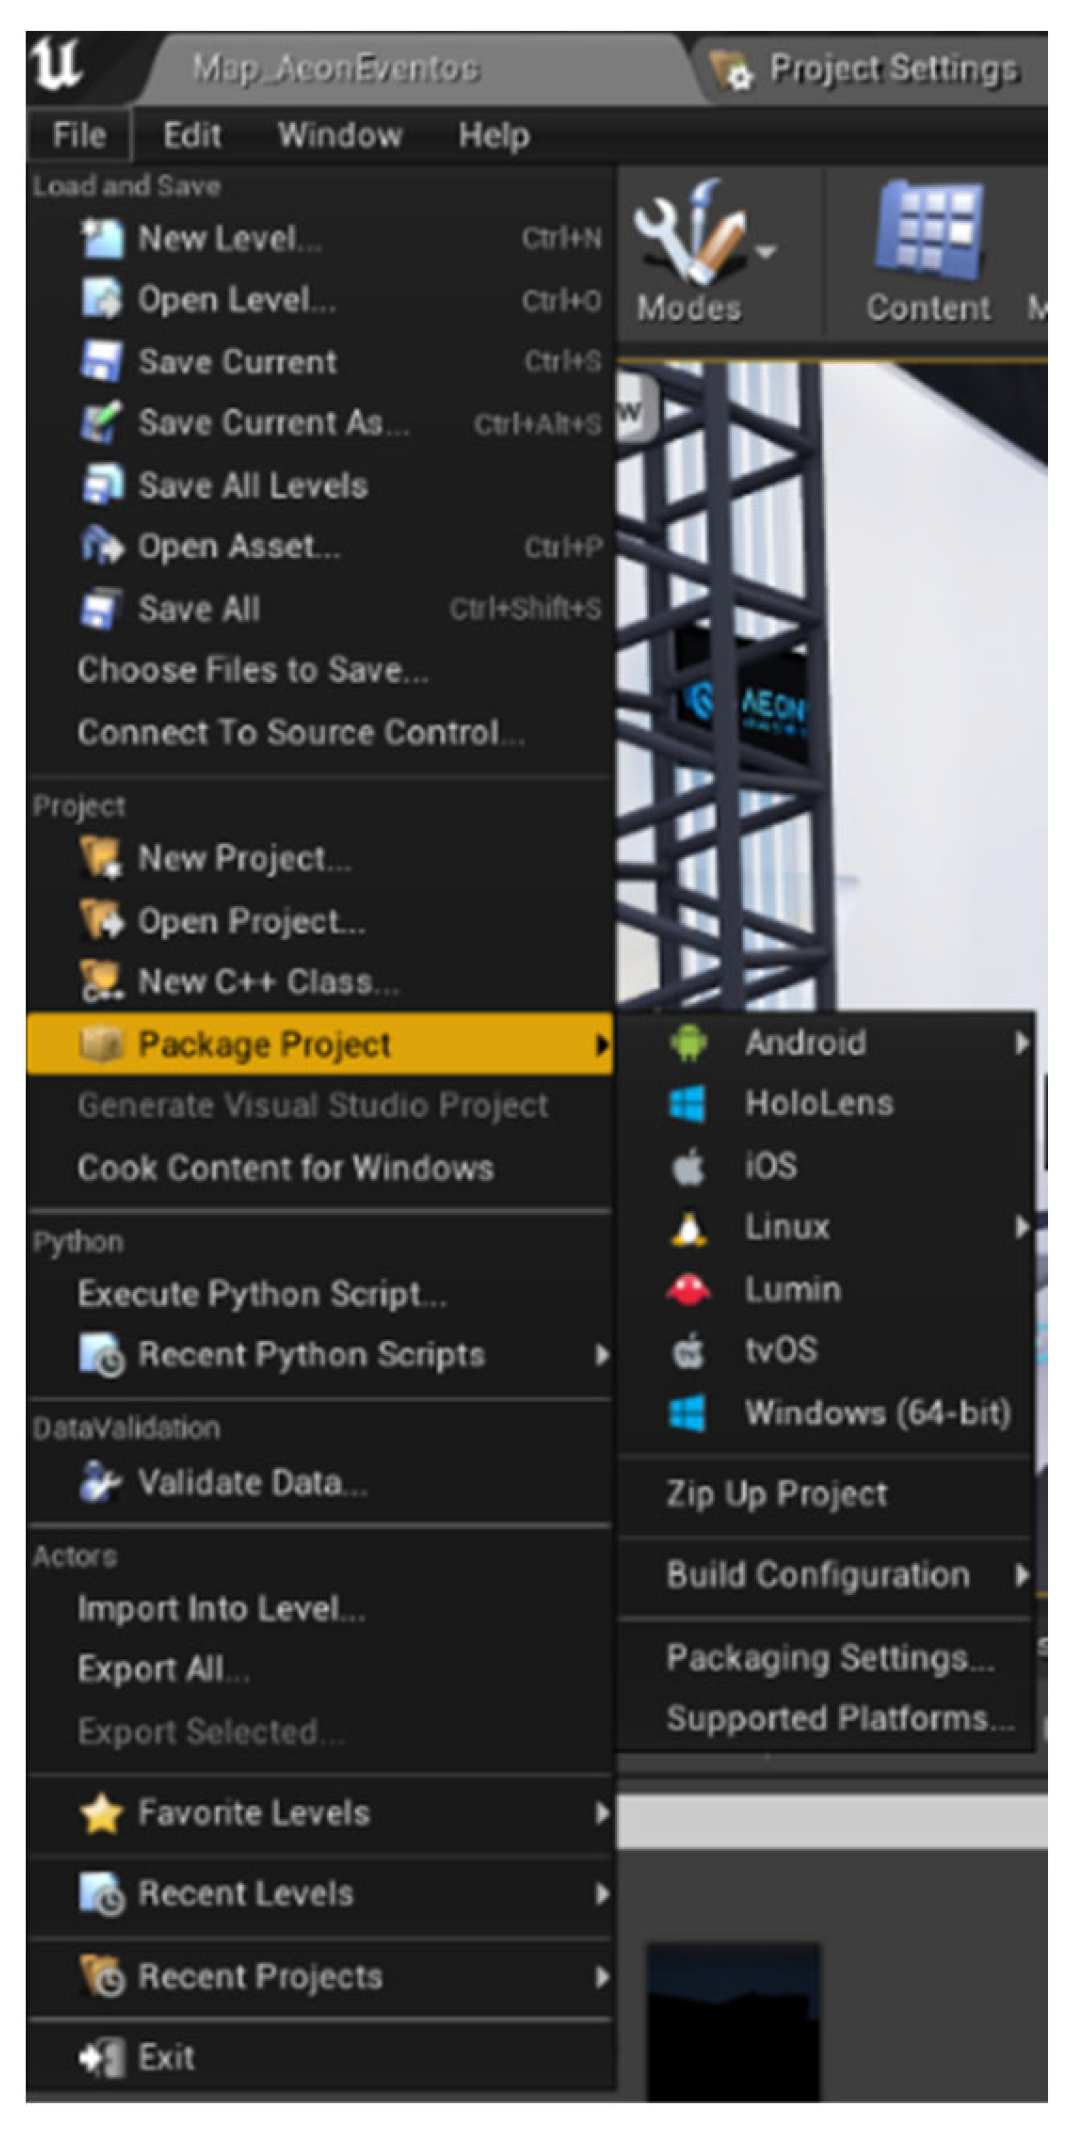The height and width of the screenshot is (2136, 1073).
Task: Open the Modes dropdown arrow
Action: click(x=765, y=251)
